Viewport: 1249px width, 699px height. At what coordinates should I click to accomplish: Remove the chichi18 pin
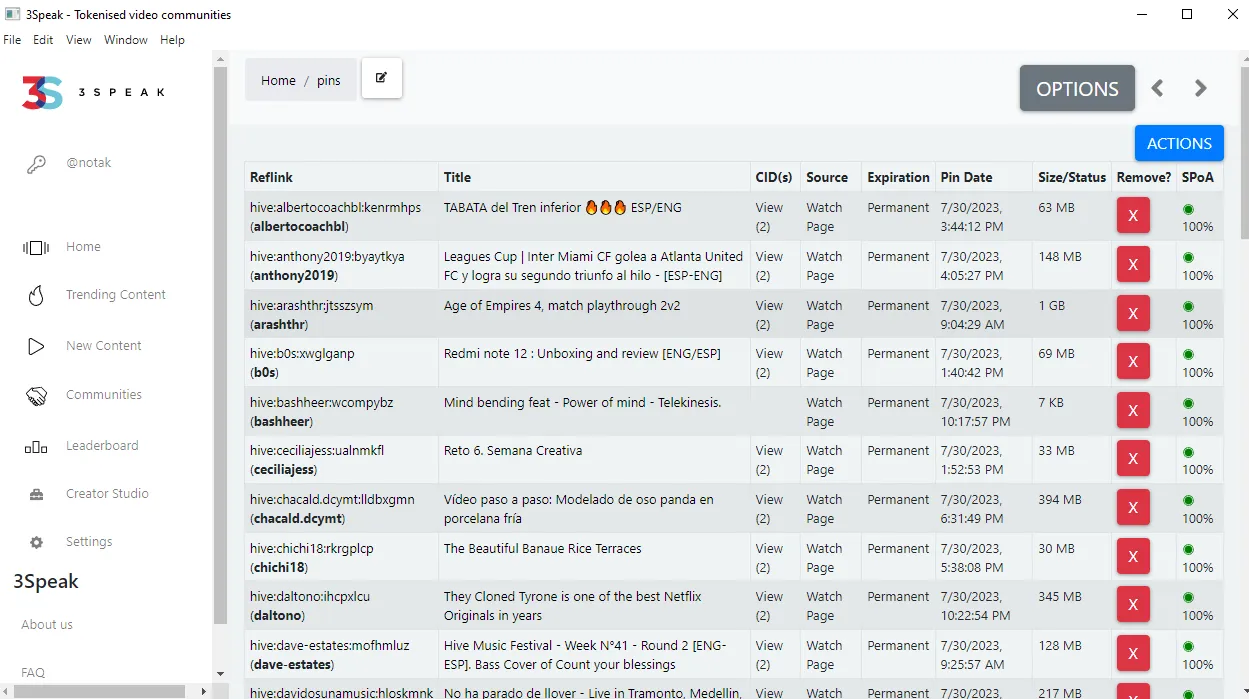pyautogui.click(x=1133, y=557)
